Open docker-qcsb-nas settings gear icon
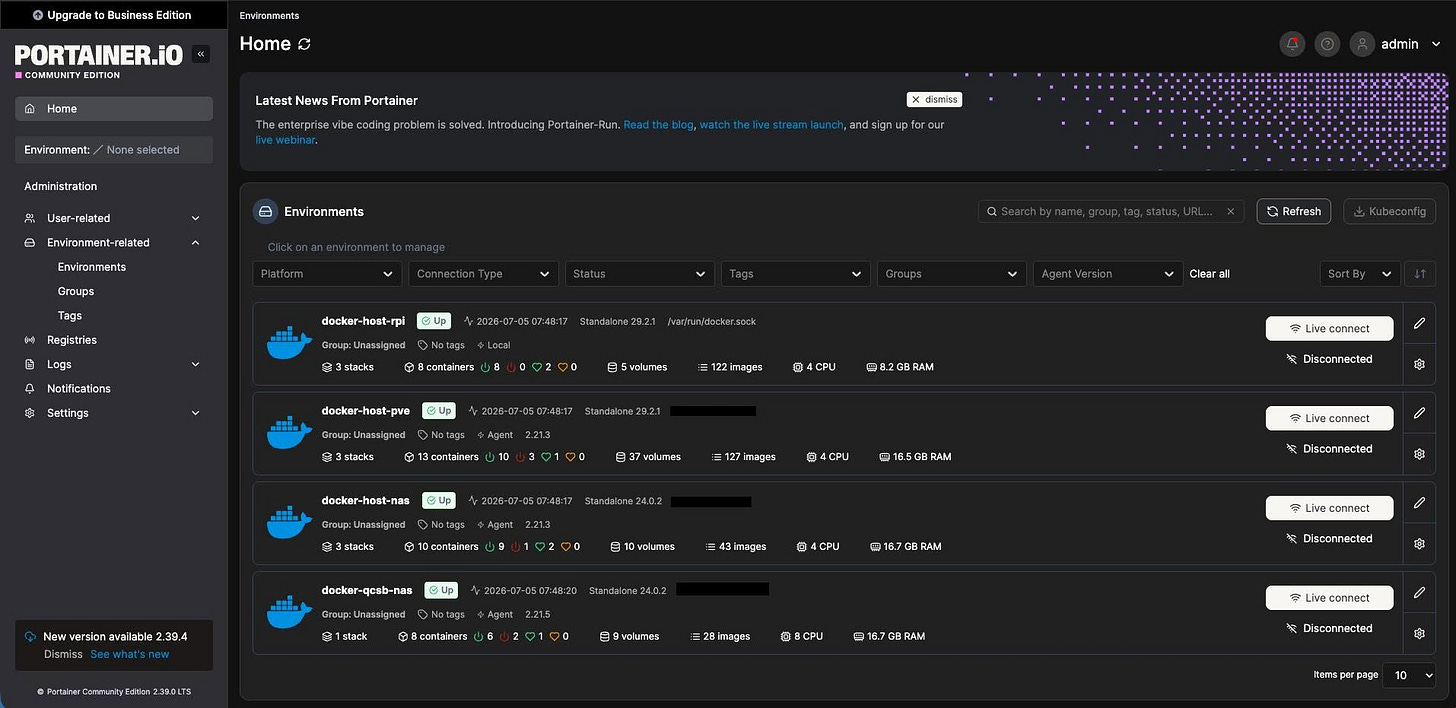 (1419, 634)
